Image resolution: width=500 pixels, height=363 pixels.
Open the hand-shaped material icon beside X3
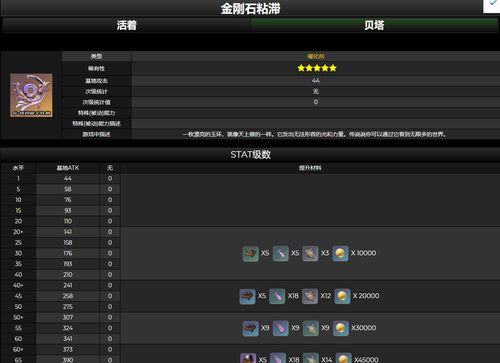(x=310, y=254)
